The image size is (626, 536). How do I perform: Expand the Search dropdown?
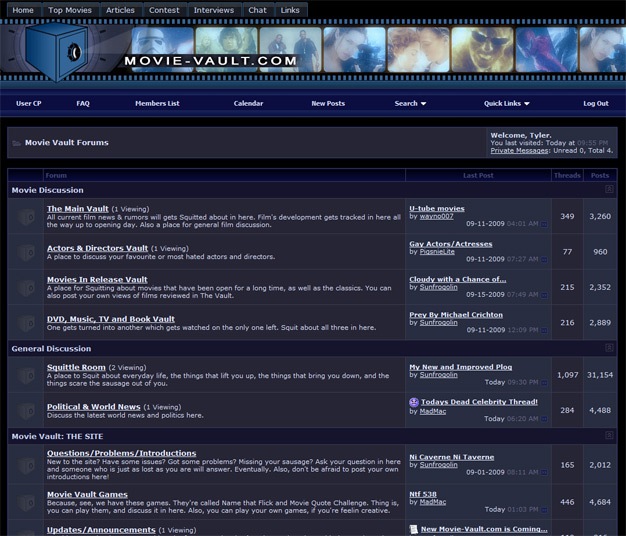pos(410,103)
